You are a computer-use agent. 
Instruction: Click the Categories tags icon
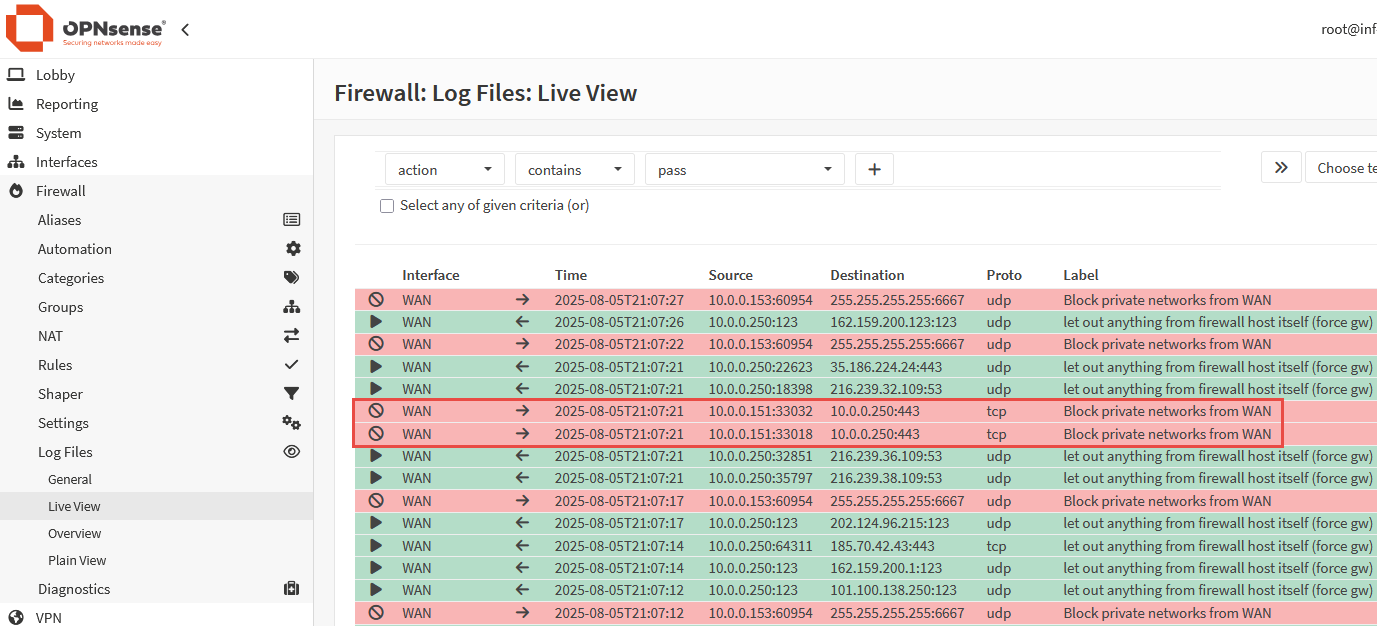pos(291,278)
